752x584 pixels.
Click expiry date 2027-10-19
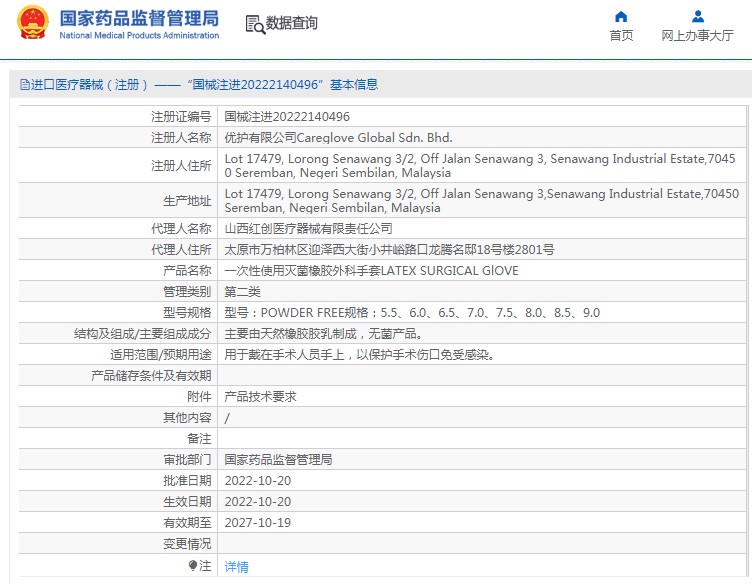[258, 523]
